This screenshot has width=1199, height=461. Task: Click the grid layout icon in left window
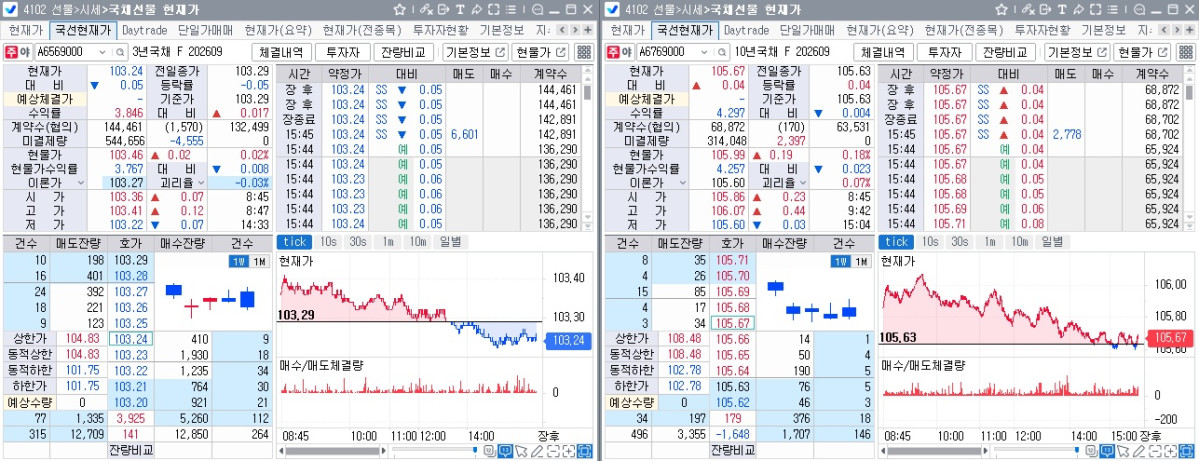[x=584, y=52]
